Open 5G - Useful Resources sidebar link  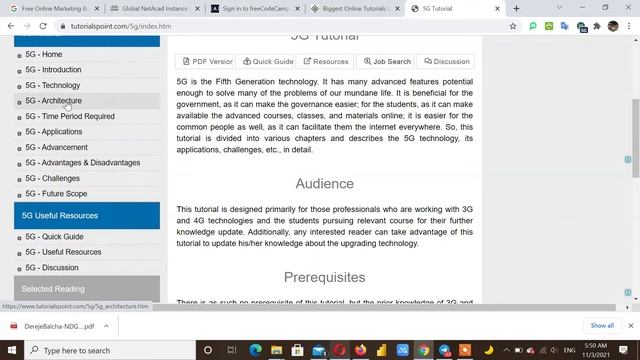point(63,252)
